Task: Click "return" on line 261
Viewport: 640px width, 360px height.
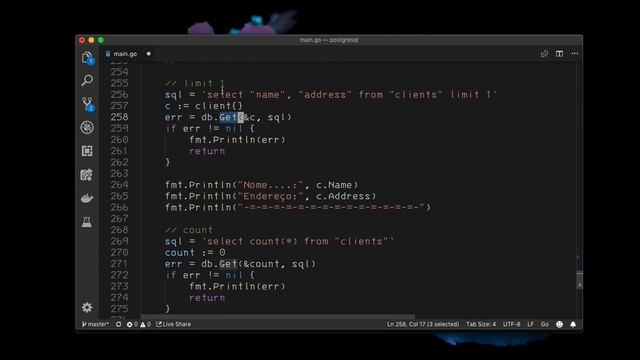Action: coord(207,151)
